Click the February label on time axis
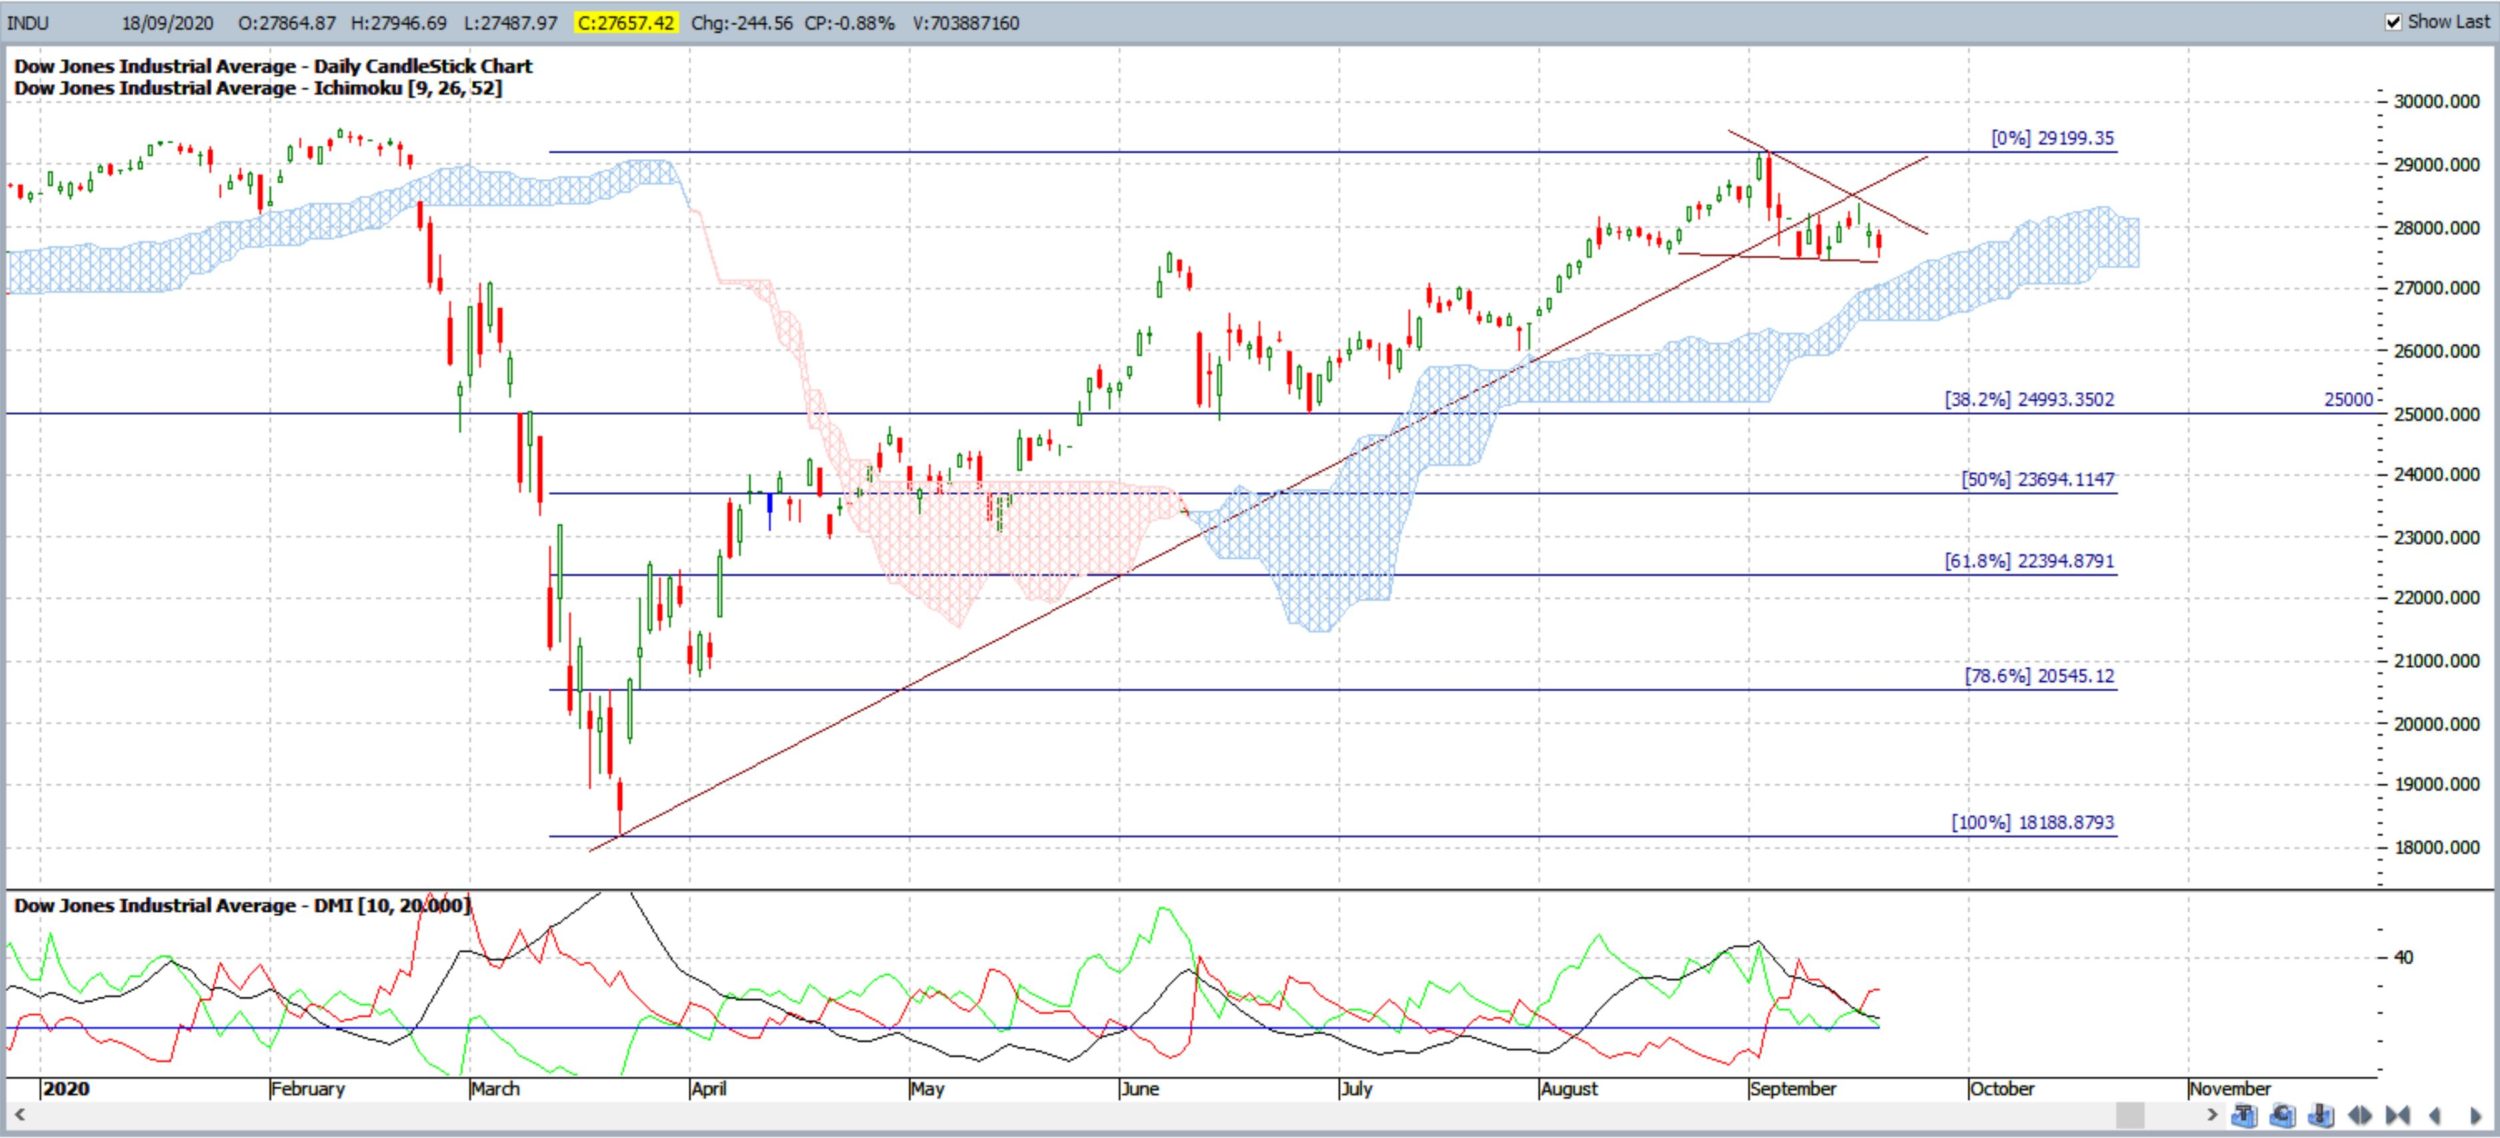The width and height of the screenshot is (2500, 1138). click(x=308, y=1088)
